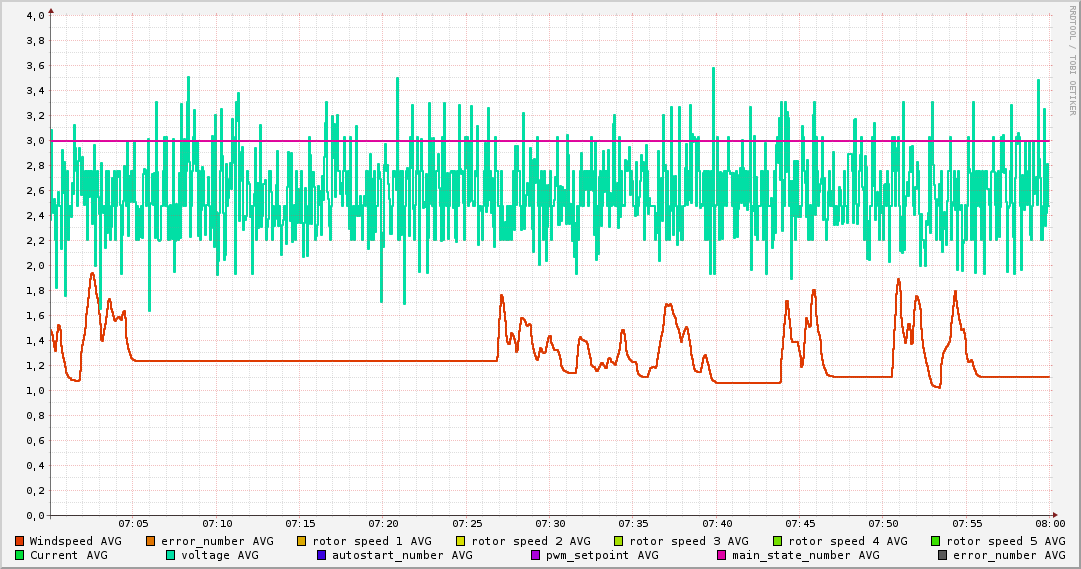The image size is (1081, 569).
Task: Click the rotor speed 5 AVG legend label
Action: click(1005, 541)
